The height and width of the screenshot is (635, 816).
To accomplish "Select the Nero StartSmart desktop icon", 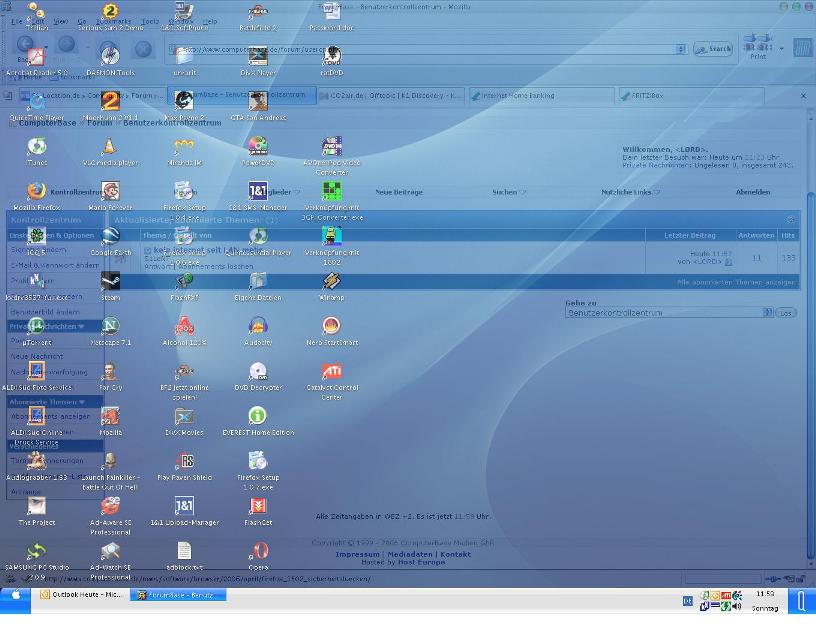I will tap(332, 331).
